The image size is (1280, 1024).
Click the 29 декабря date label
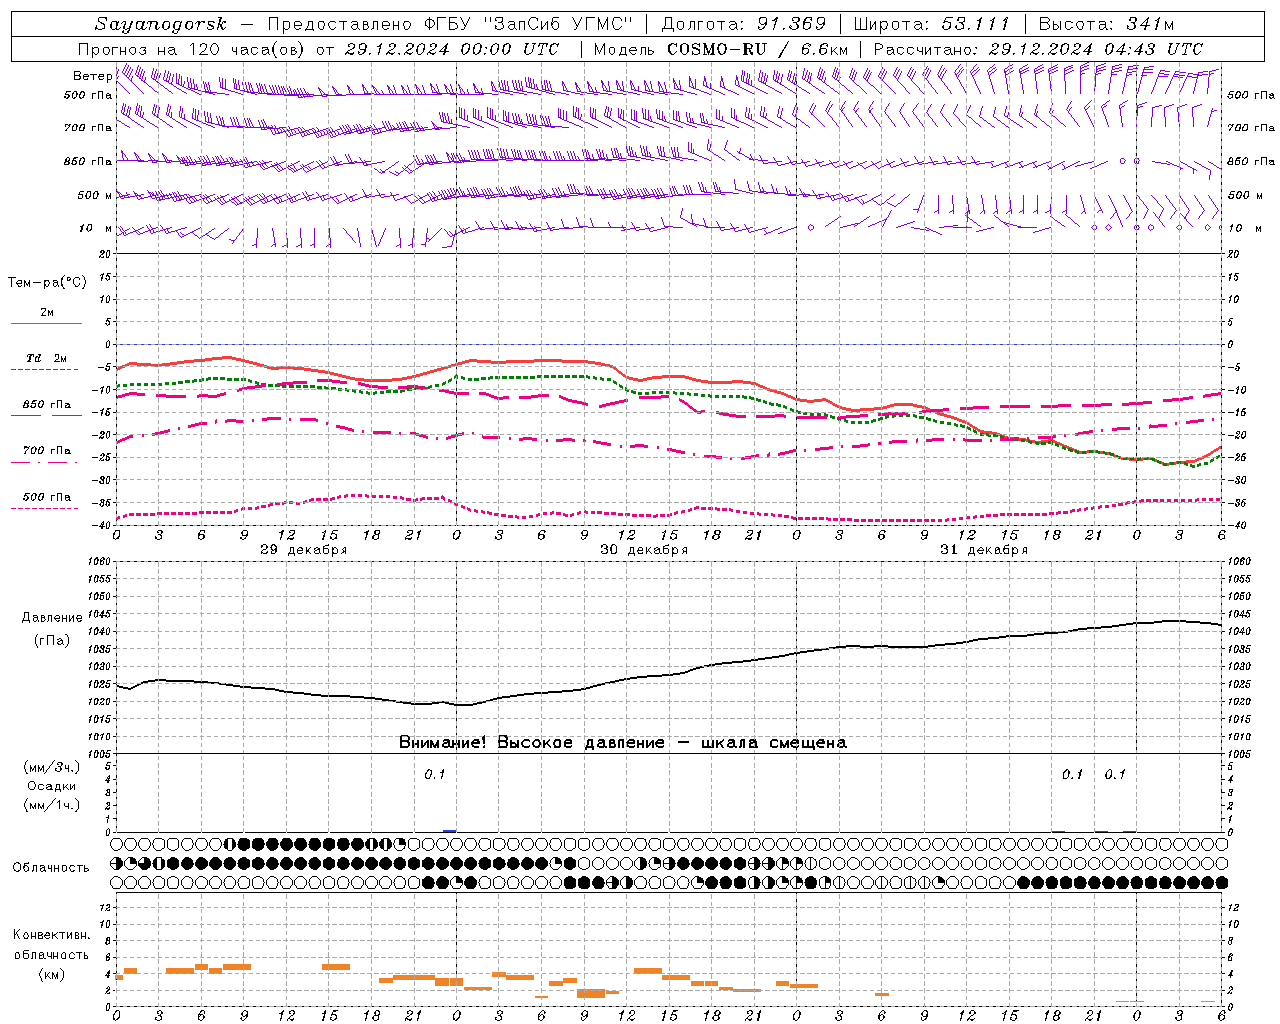click(304, 550)
